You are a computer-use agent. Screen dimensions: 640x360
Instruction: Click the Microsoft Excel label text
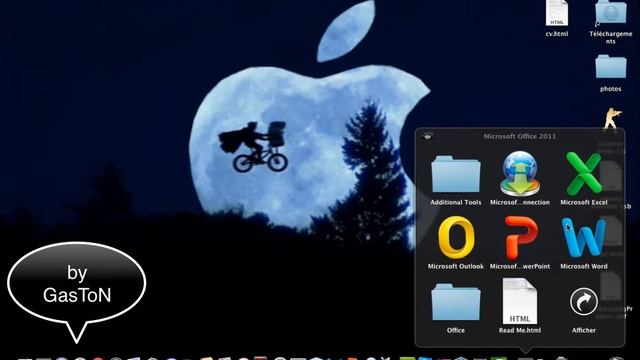point(584,202)
